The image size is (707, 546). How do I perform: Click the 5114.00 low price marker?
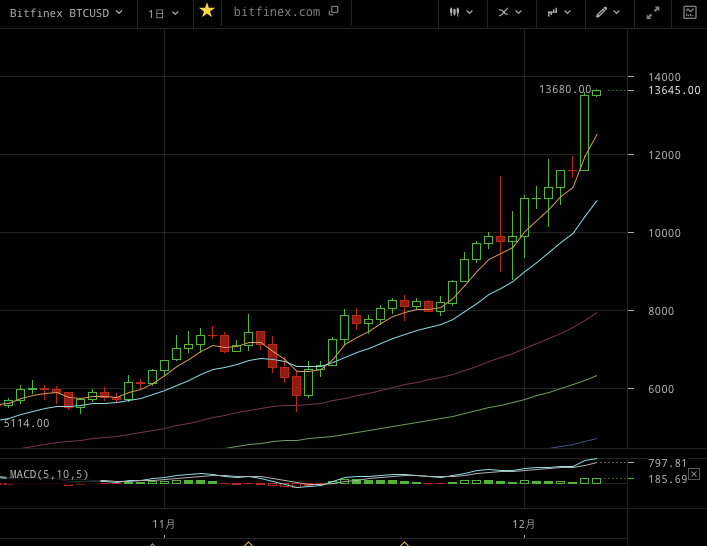27,423
